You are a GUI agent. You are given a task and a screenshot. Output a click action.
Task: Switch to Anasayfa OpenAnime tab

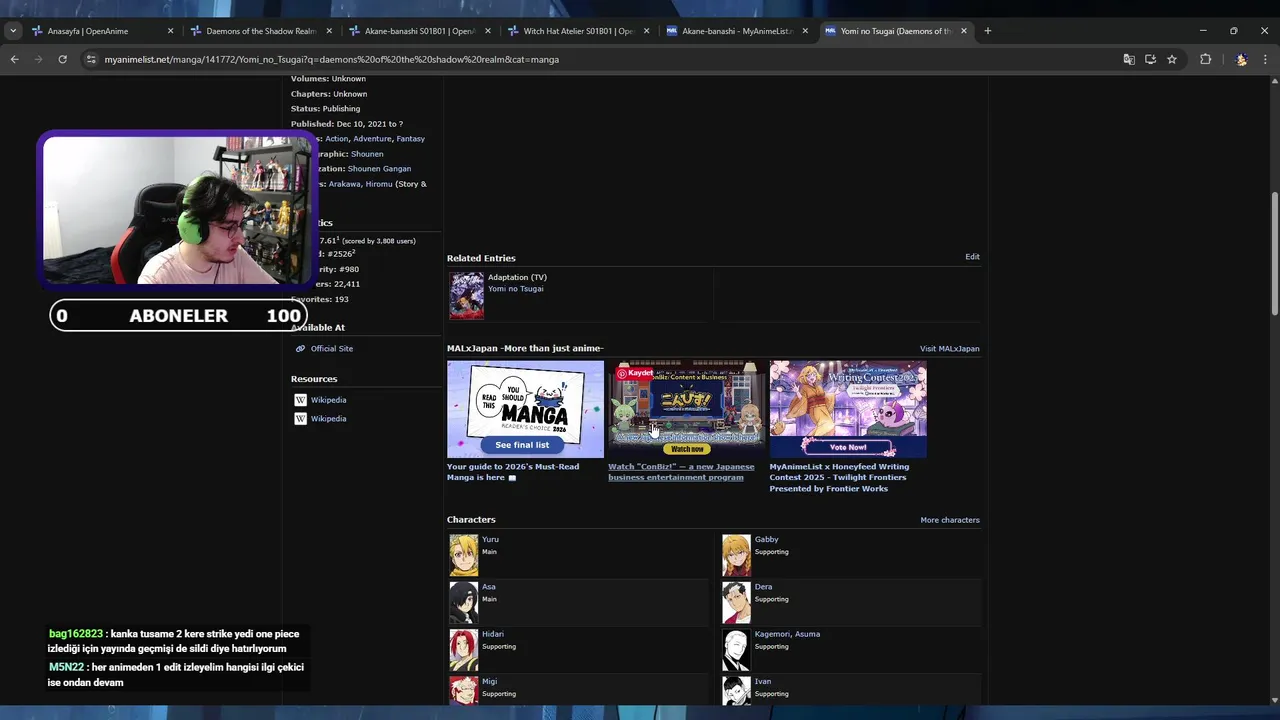click(102, 31)
